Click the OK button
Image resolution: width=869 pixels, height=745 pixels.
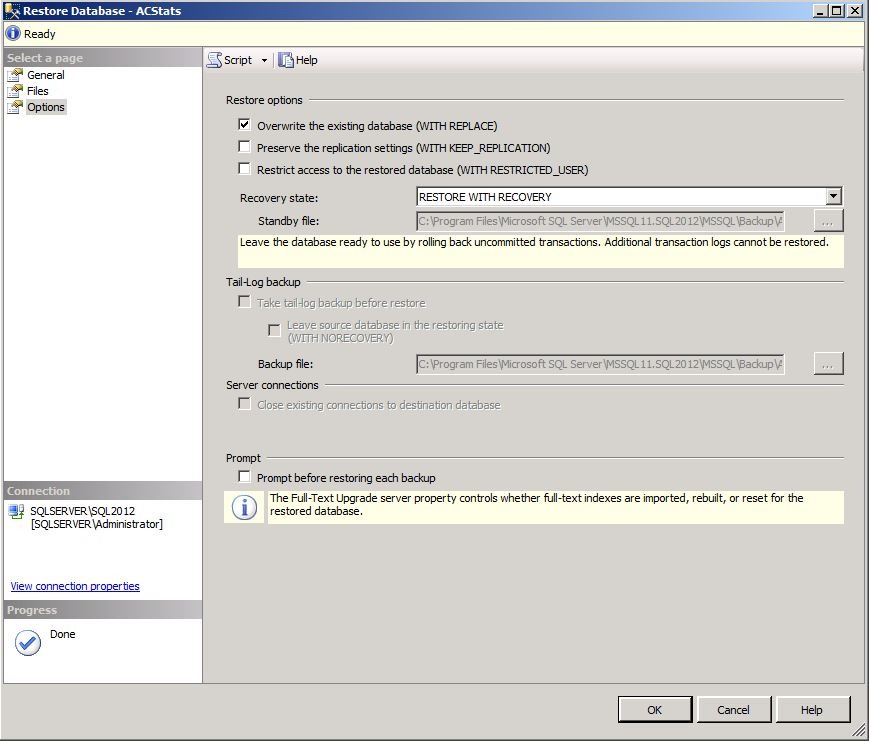pyautogui.click(x=655, y=709)
